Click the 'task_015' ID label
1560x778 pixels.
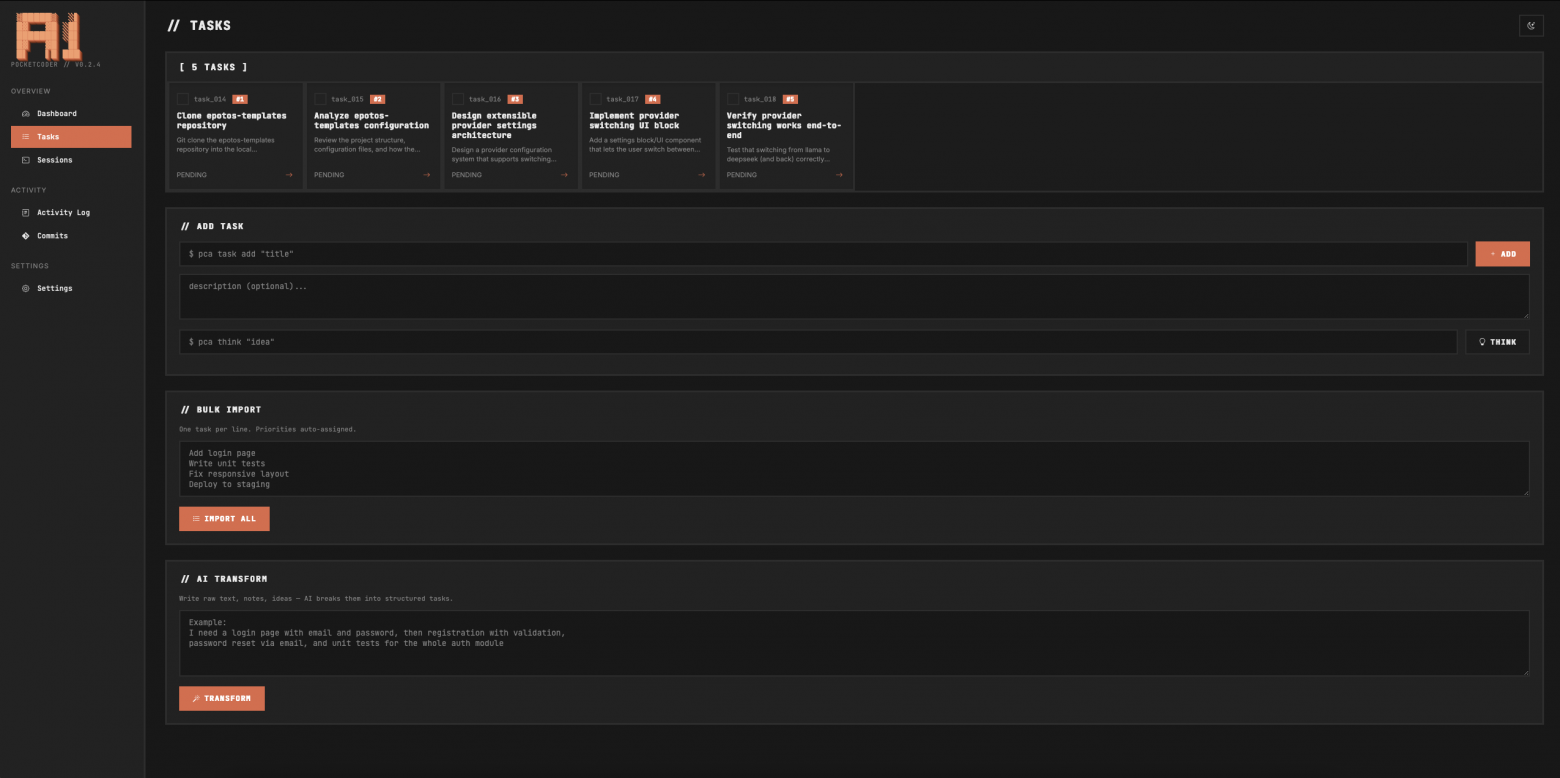coord(348,100)
